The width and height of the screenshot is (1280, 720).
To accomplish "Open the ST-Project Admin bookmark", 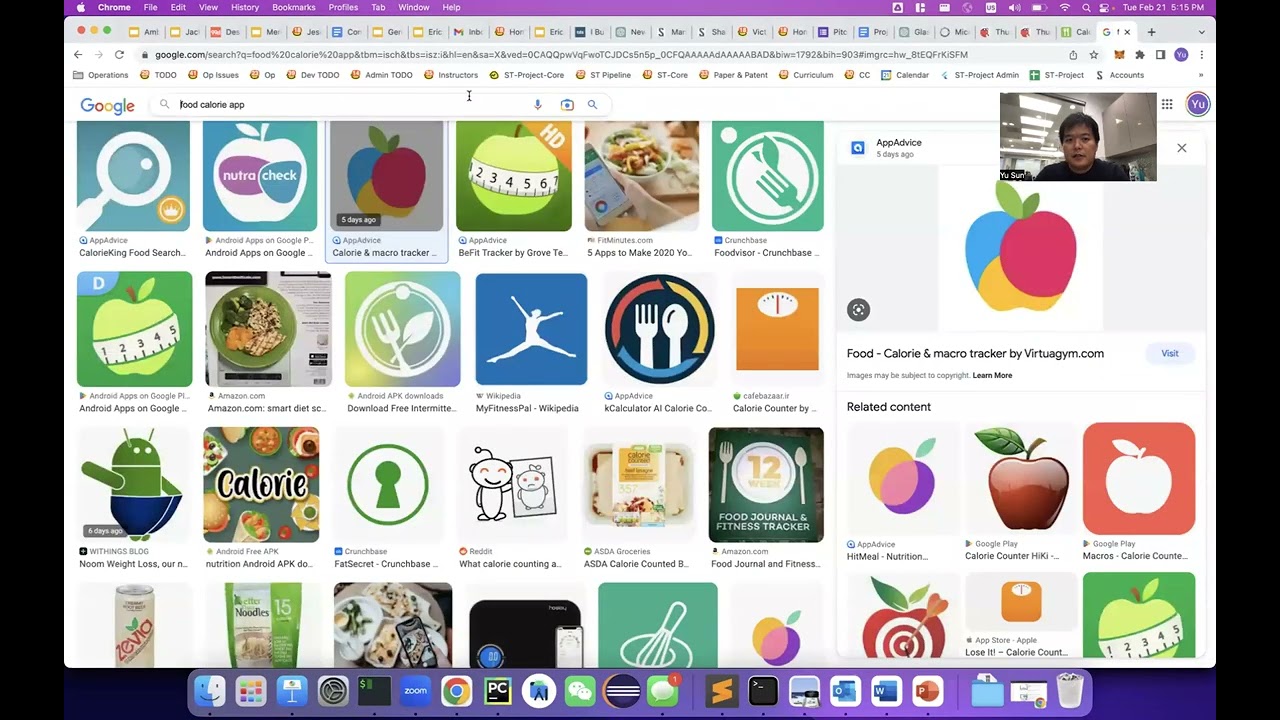I will tap(979, 75).
